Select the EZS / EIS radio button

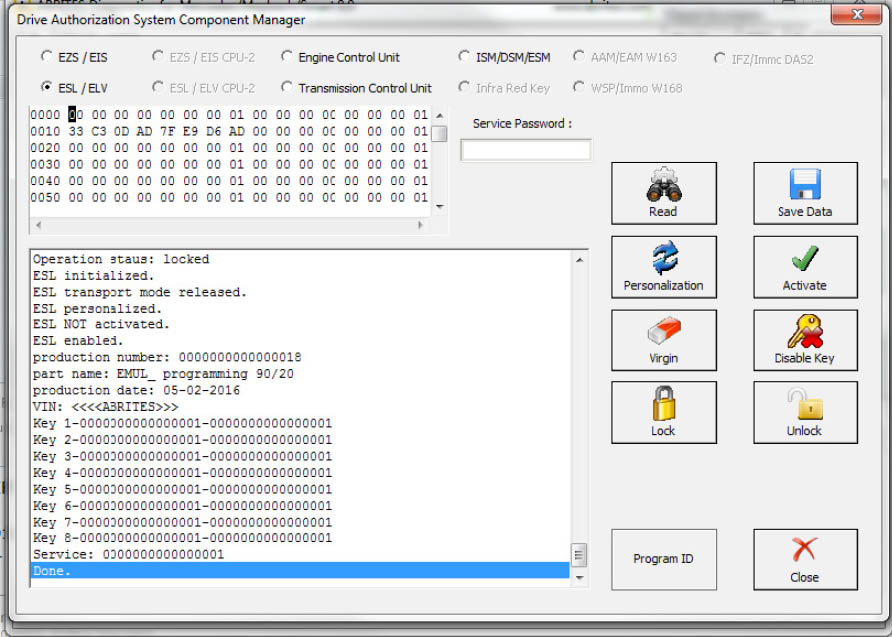(x=47, y=58)
